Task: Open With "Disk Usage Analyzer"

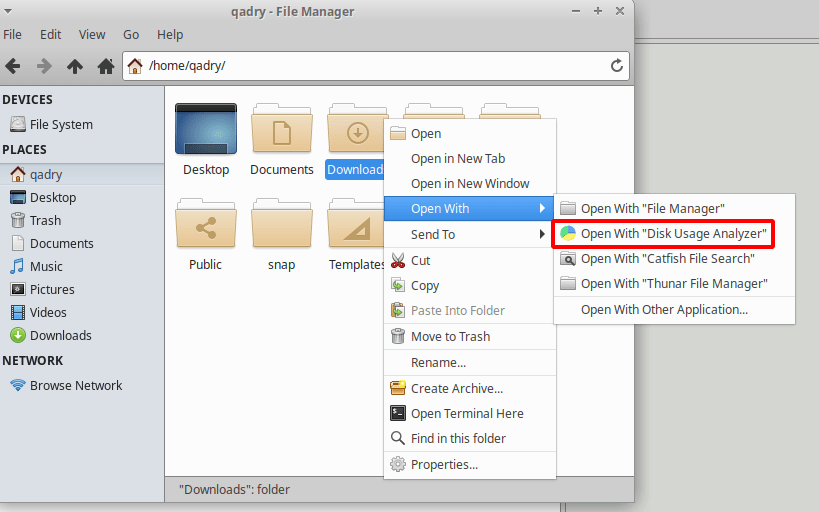Action: 674,234
